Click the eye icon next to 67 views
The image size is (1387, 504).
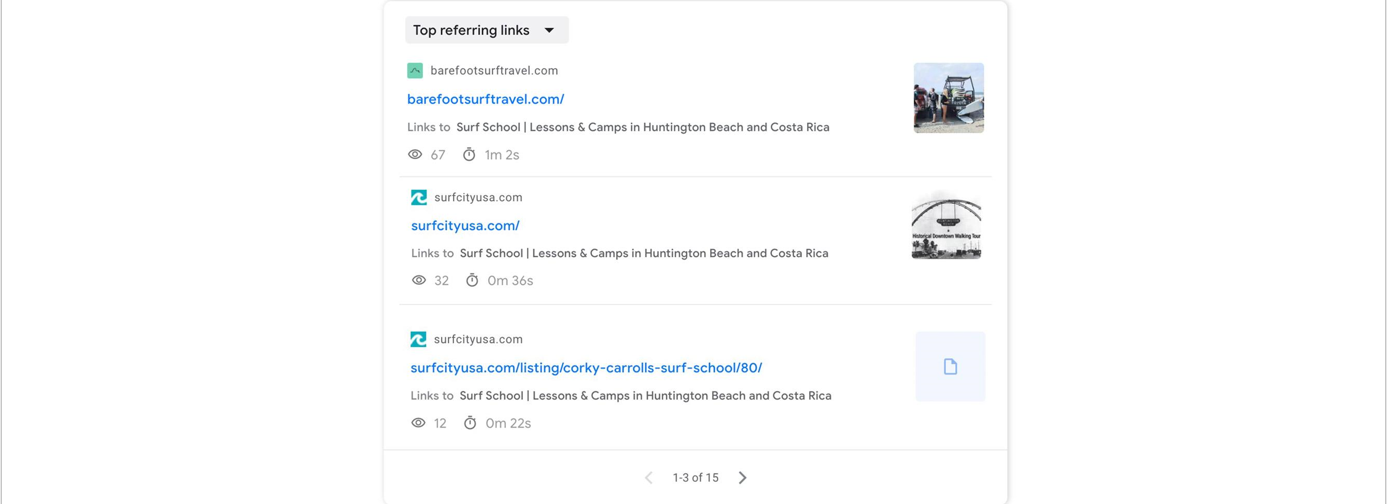(415, 155)
